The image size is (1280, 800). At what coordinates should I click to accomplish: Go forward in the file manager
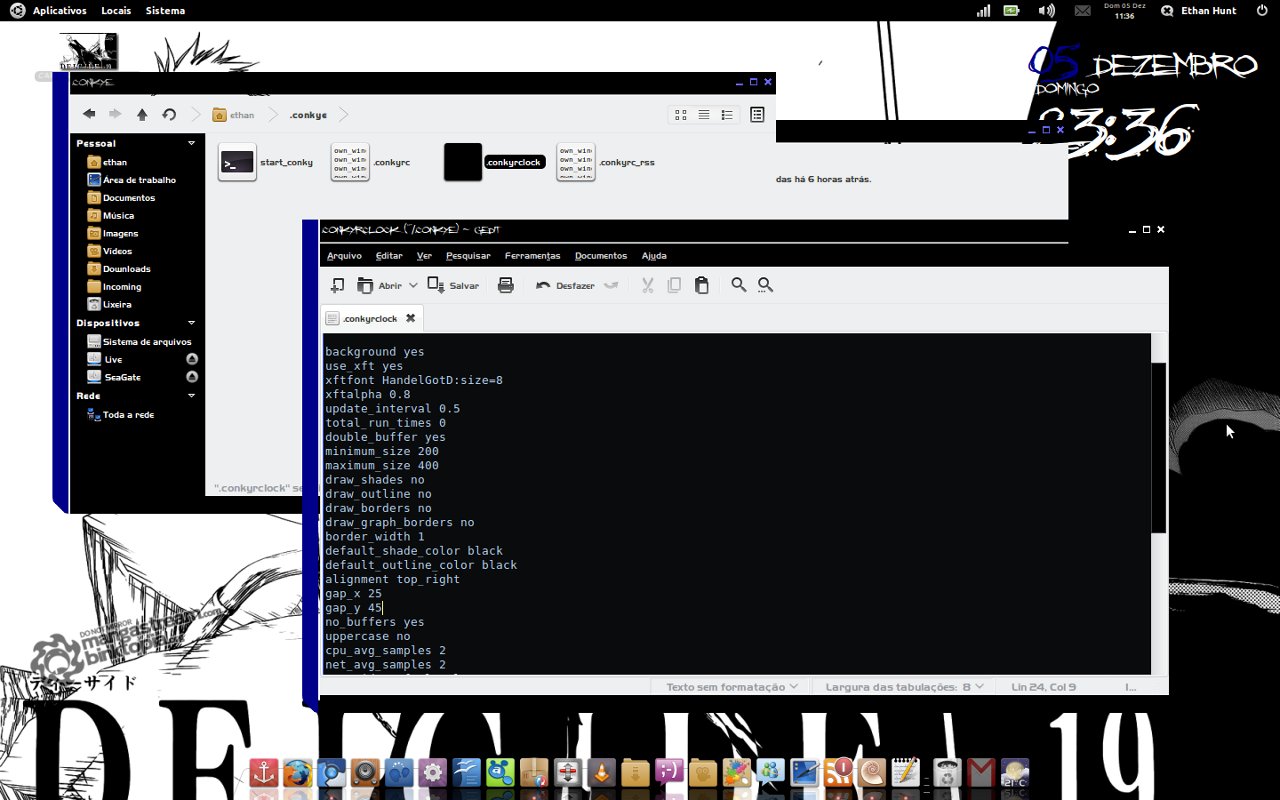point(115,115)
